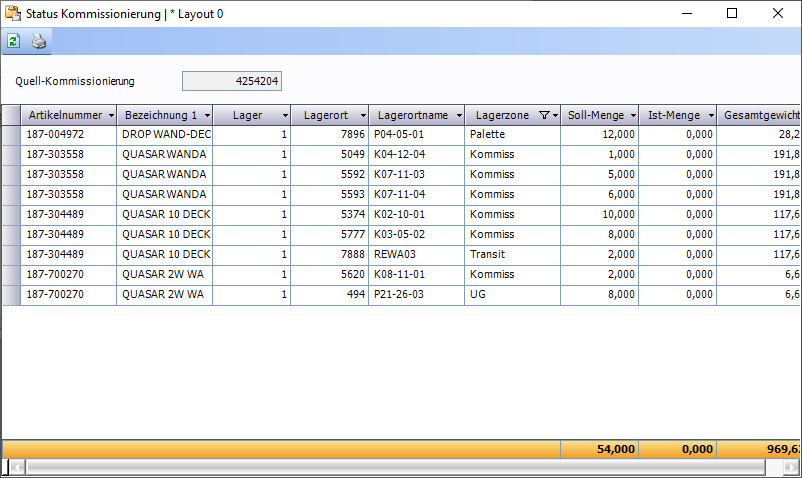Select the Lagerzone cell showing UG
The image size is (802, 478).
click(x=511, y=294)
